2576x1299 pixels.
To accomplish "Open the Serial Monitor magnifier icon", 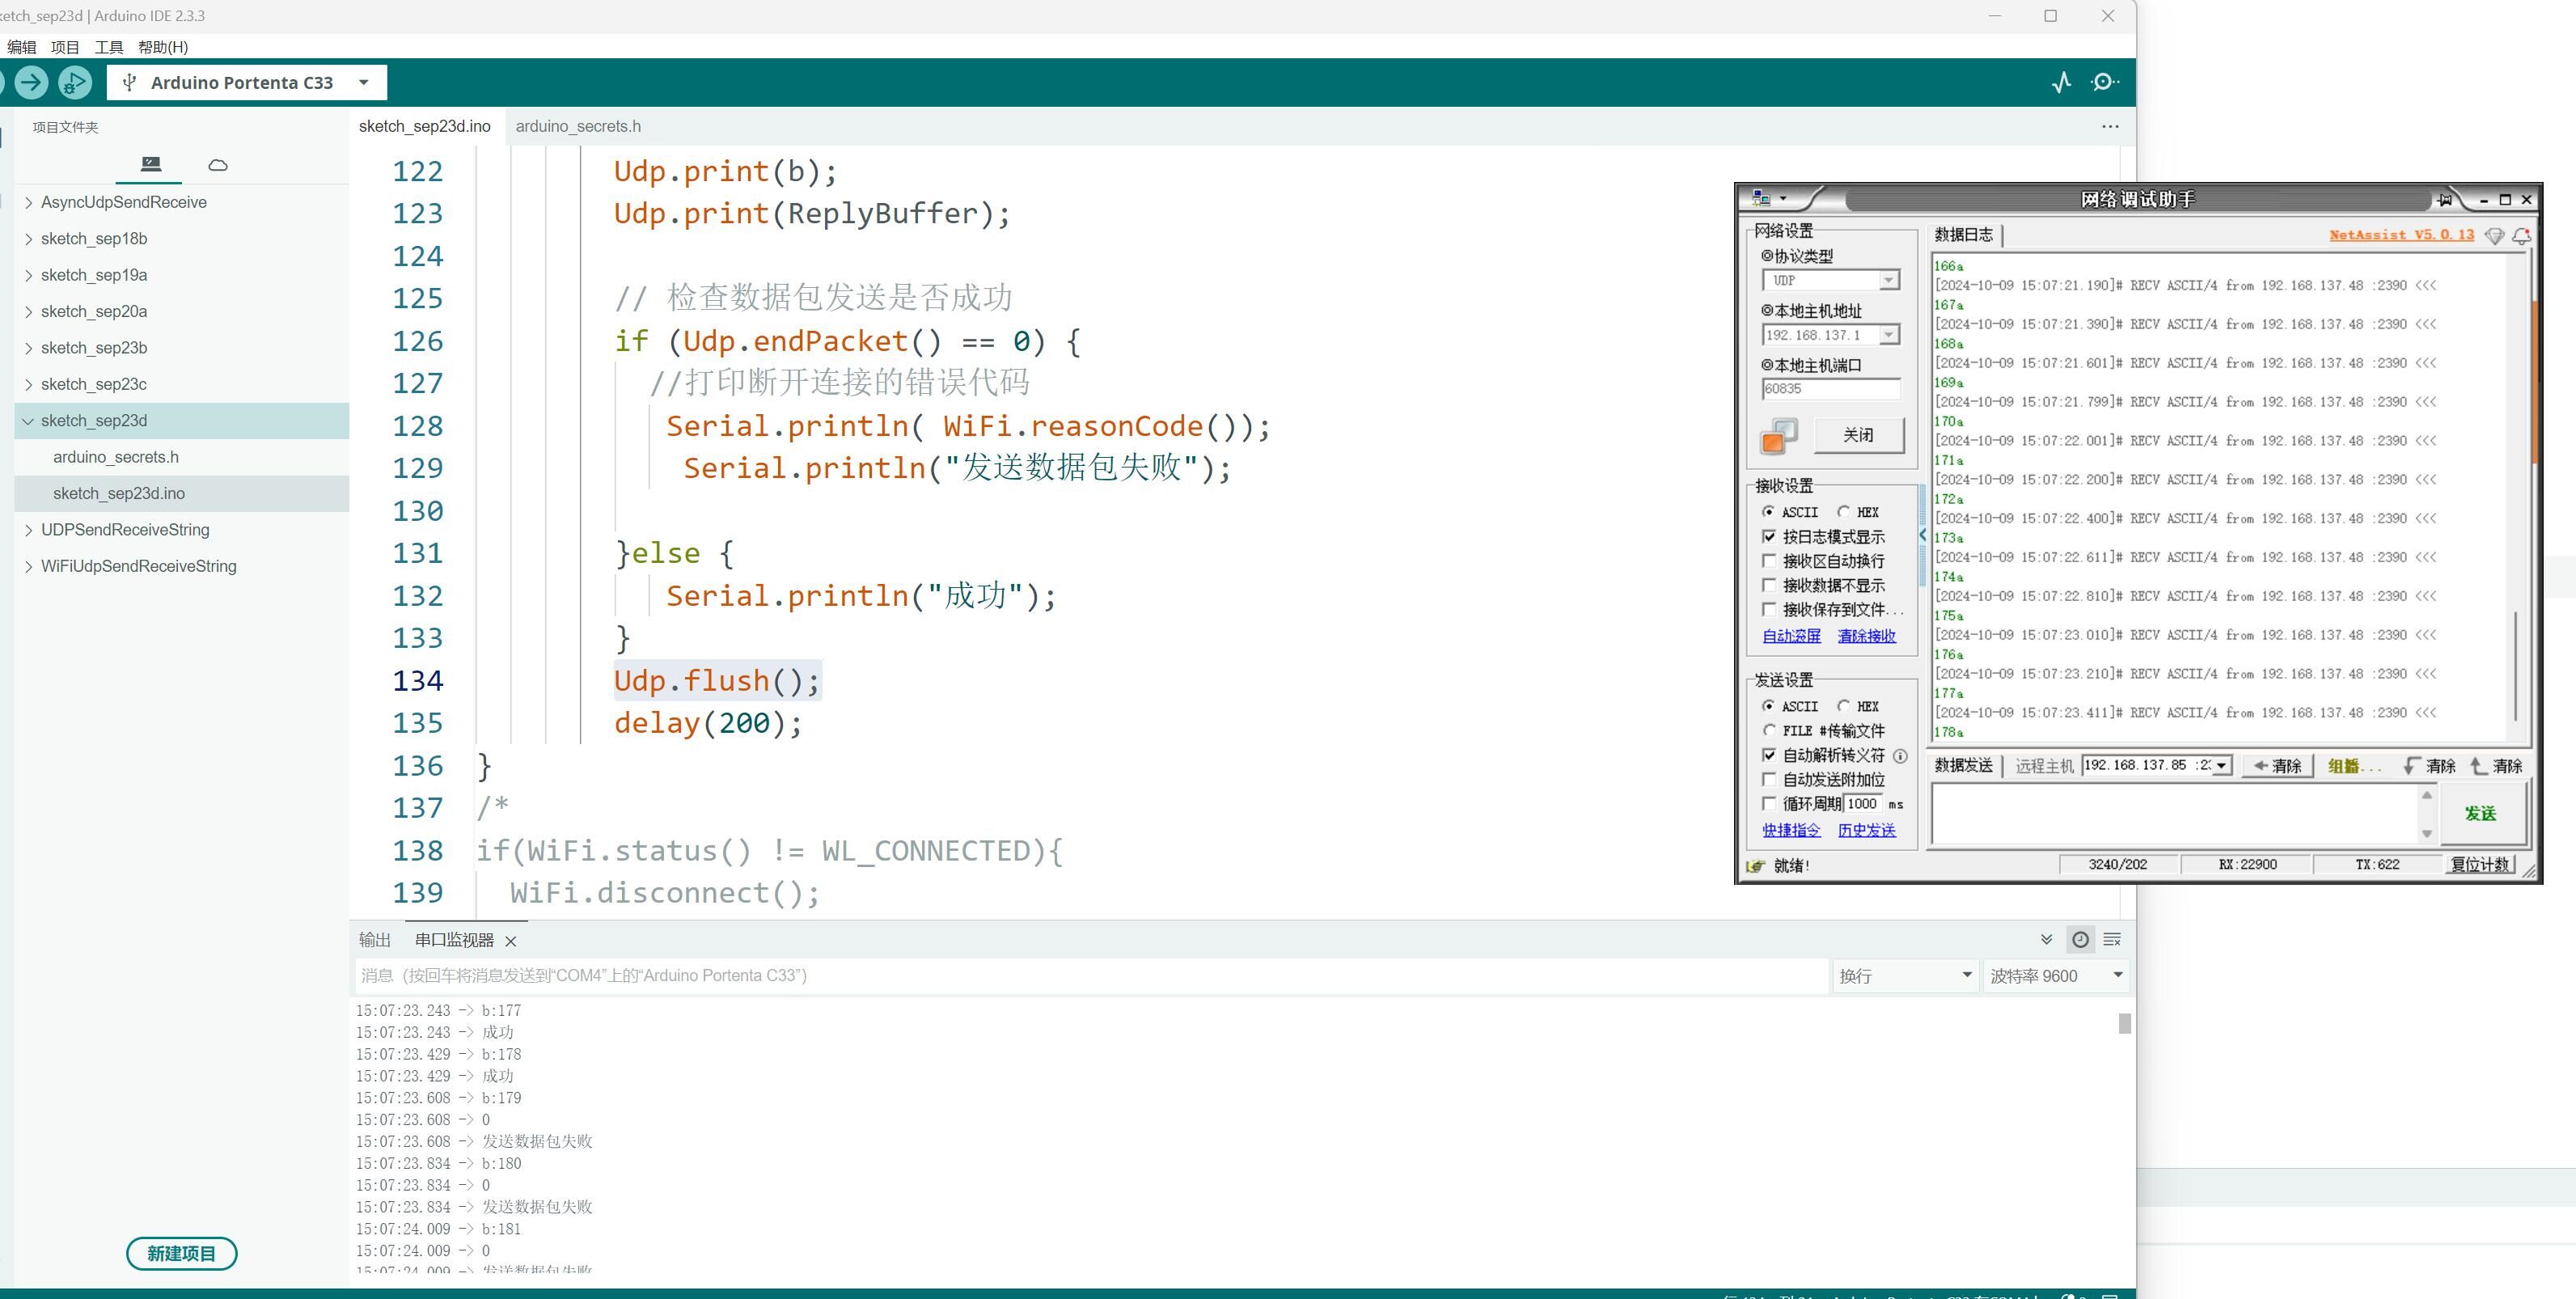I will 2104,82.
